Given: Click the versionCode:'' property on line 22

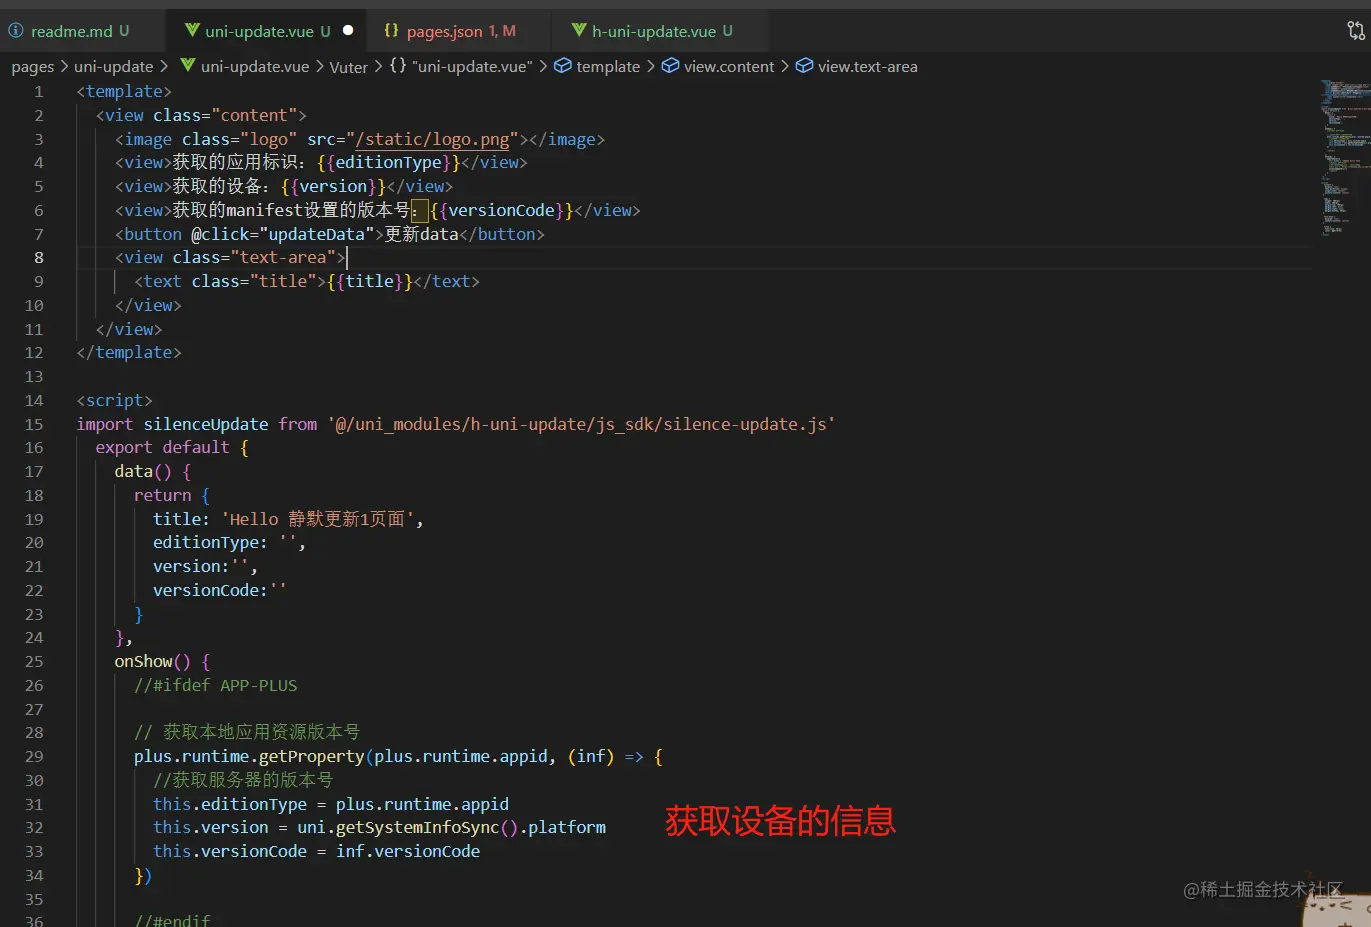Looking at the screenshot, I should [220, 590].
